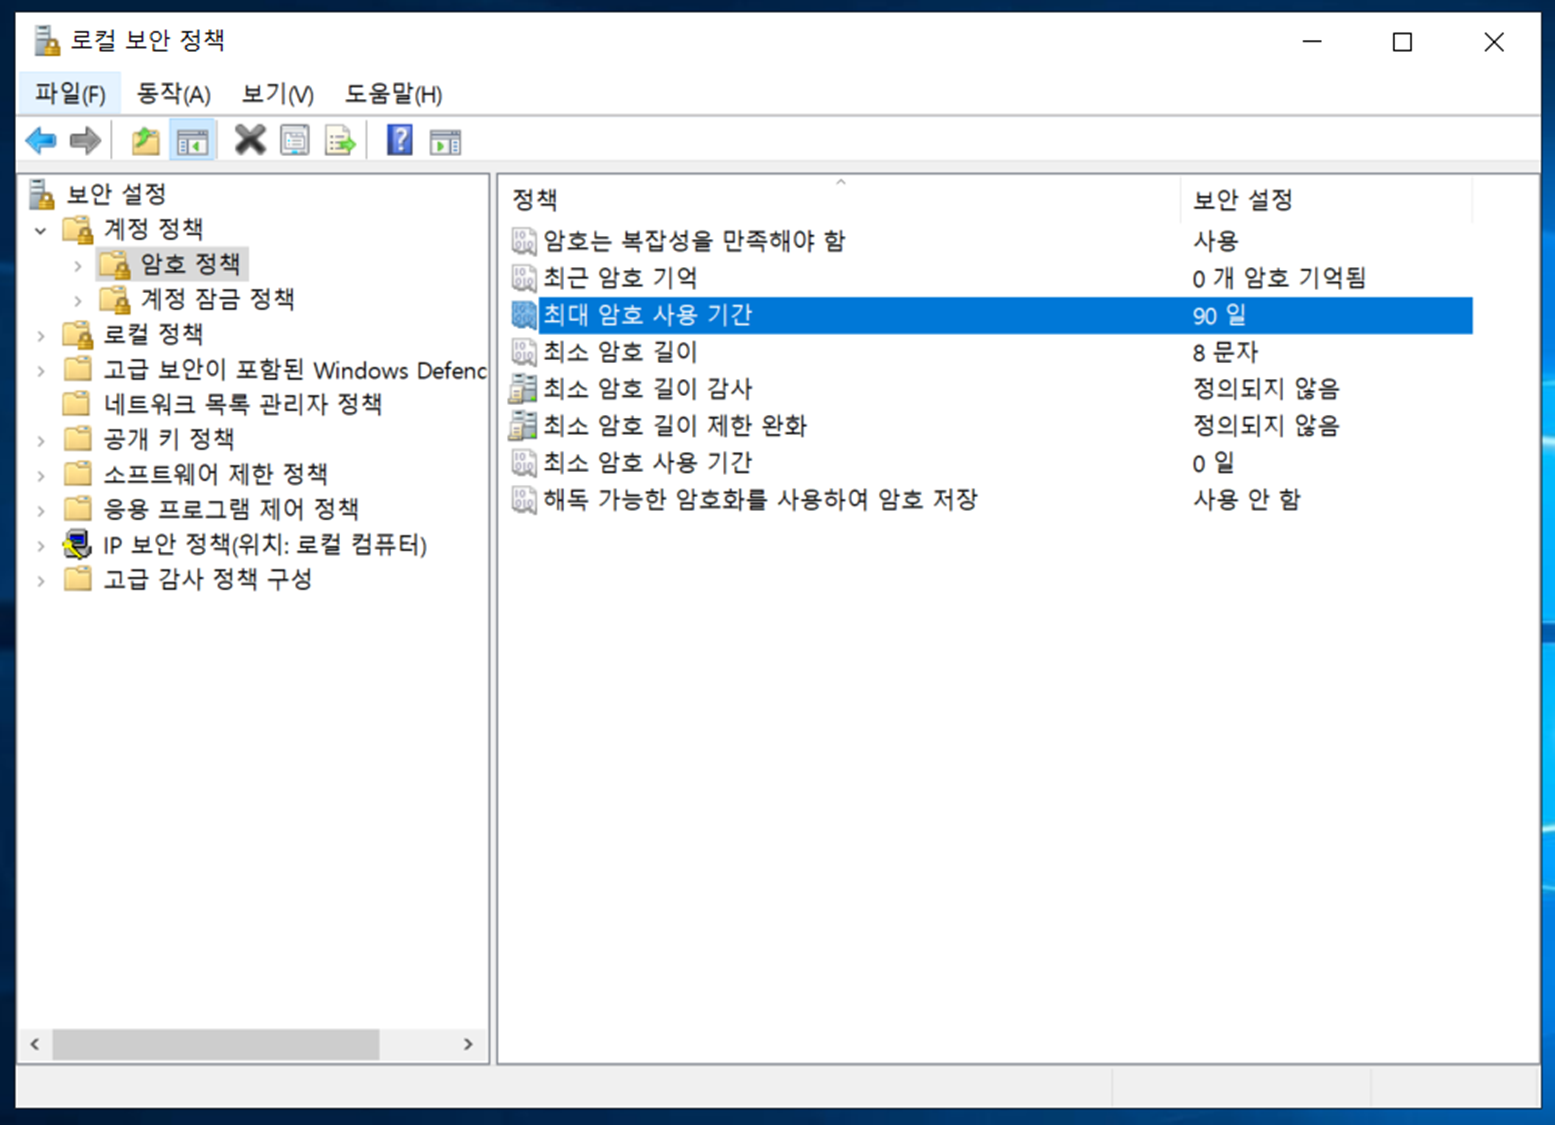Sort by the 보안 설정 column header
Image resolution: width=1555 pixels, height=1125 pixels.
[1326, 199]
